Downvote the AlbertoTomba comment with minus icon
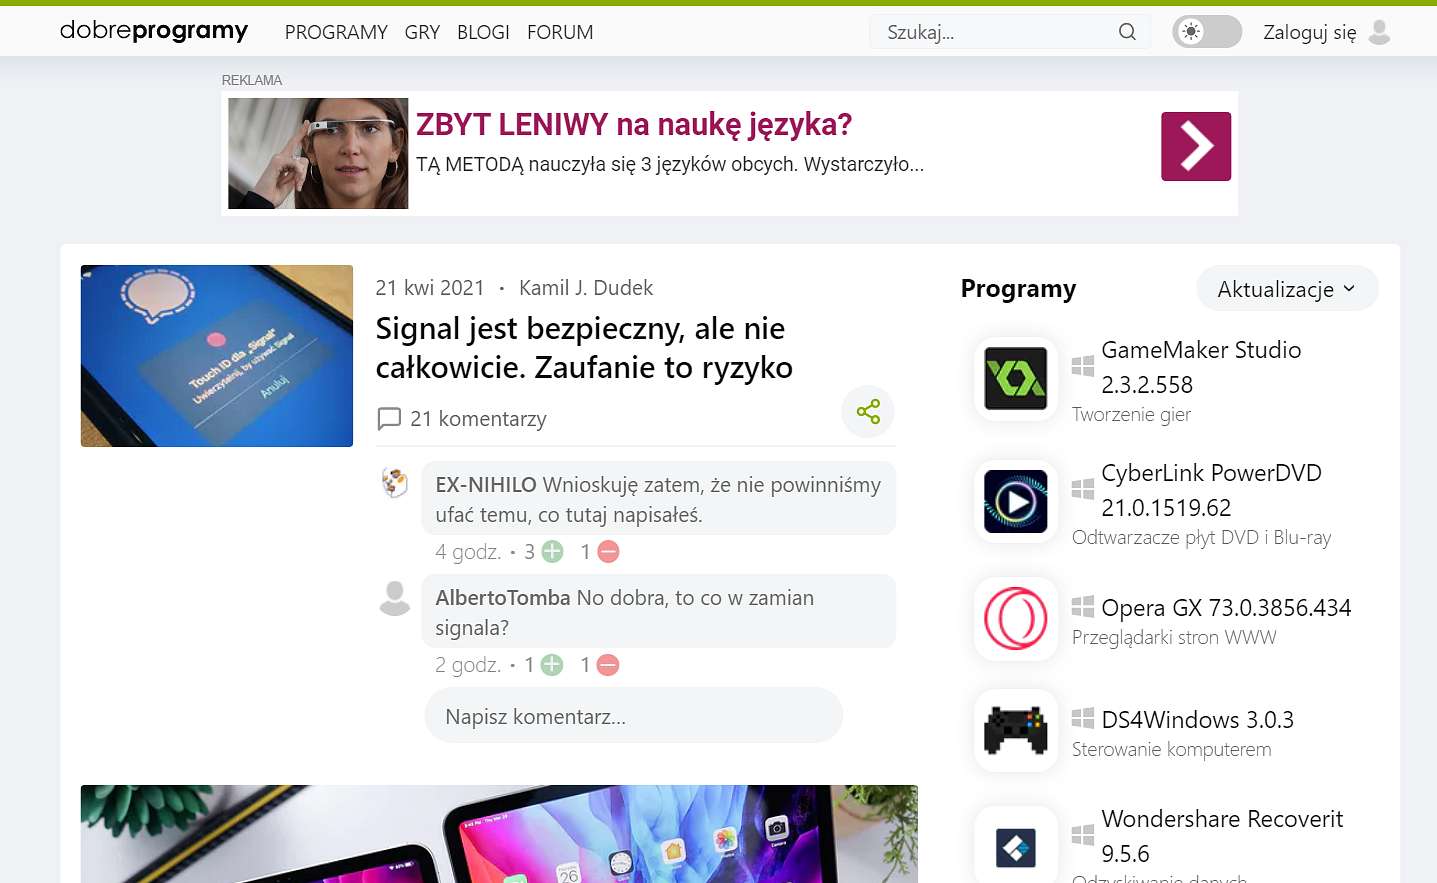 tap(608, 665)
